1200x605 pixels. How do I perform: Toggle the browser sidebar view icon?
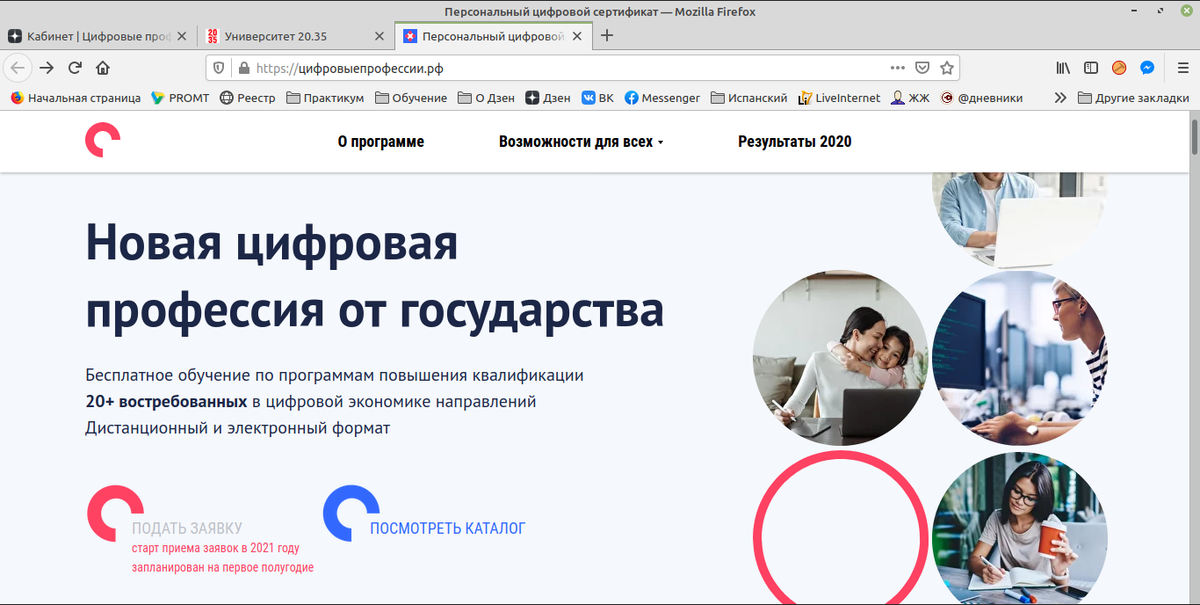[x=1090, y=68]
